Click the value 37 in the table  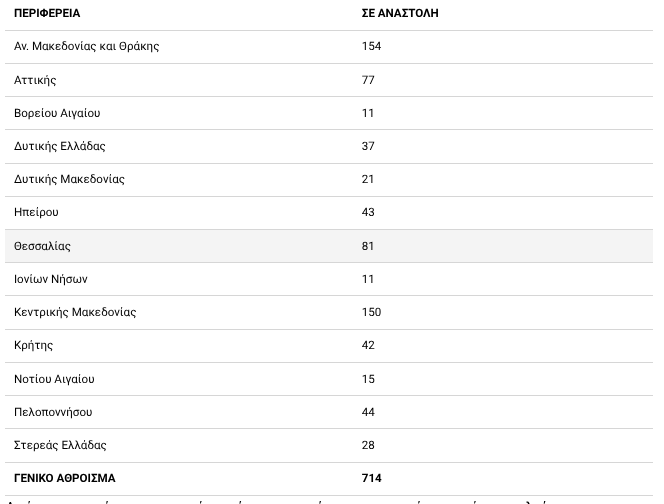tap(368, 146)
